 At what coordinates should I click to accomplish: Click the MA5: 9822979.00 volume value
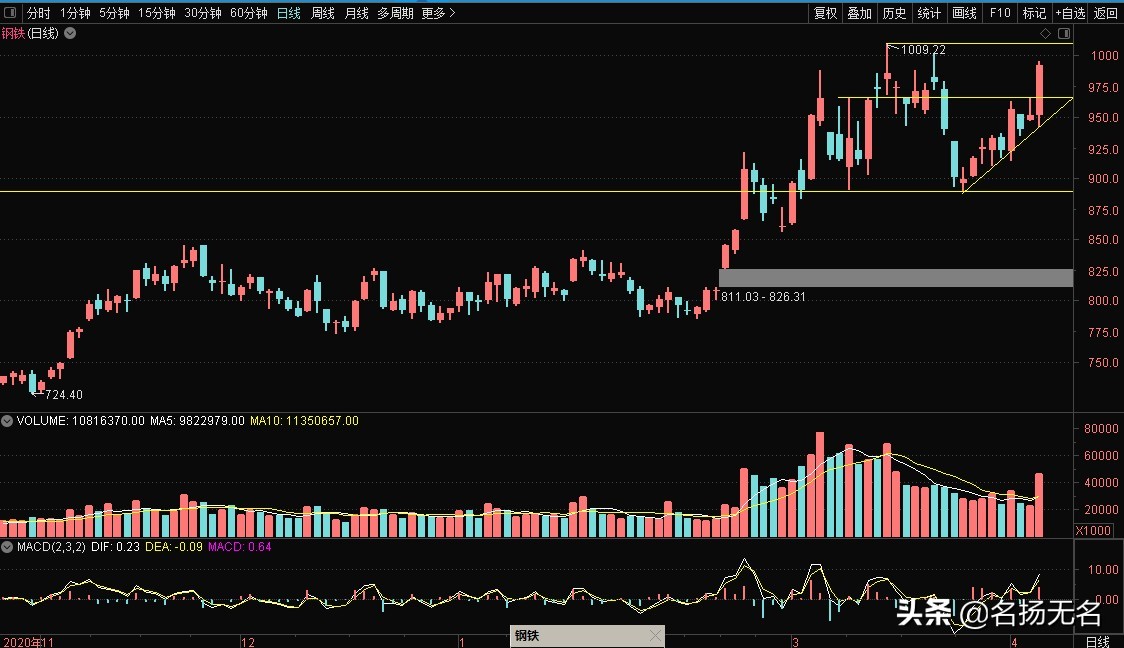[197, 421]
